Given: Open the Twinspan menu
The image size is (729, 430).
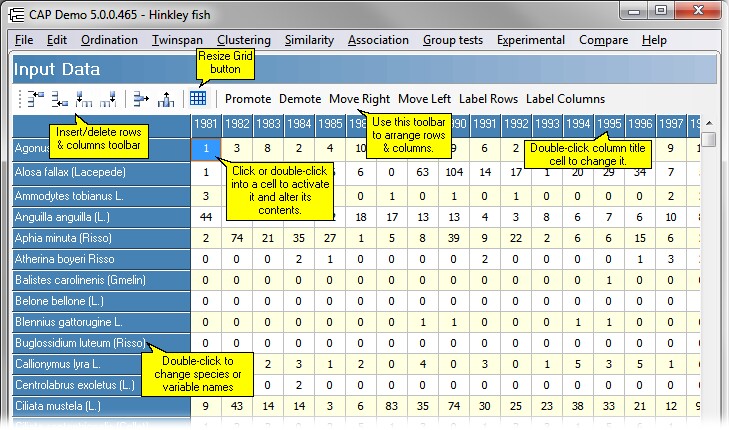Looking at the screenshot, I should tap(177, 40).
